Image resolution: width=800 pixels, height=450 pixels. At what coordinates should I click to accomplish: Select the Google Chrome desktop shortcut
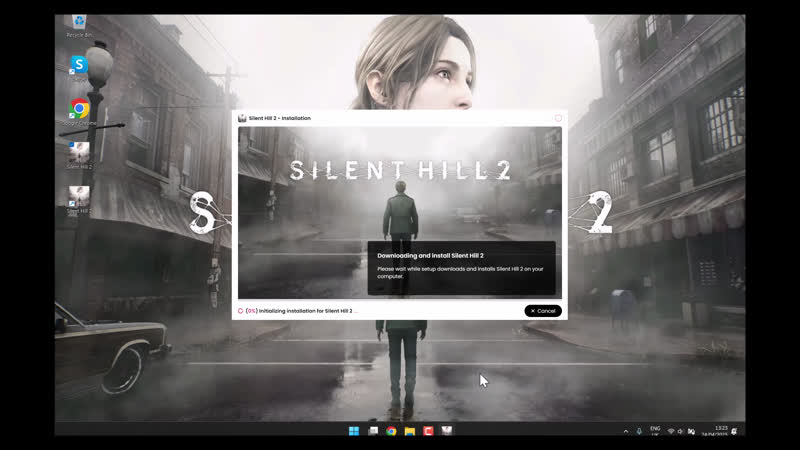pyautogui.click(x=79, y=112)
